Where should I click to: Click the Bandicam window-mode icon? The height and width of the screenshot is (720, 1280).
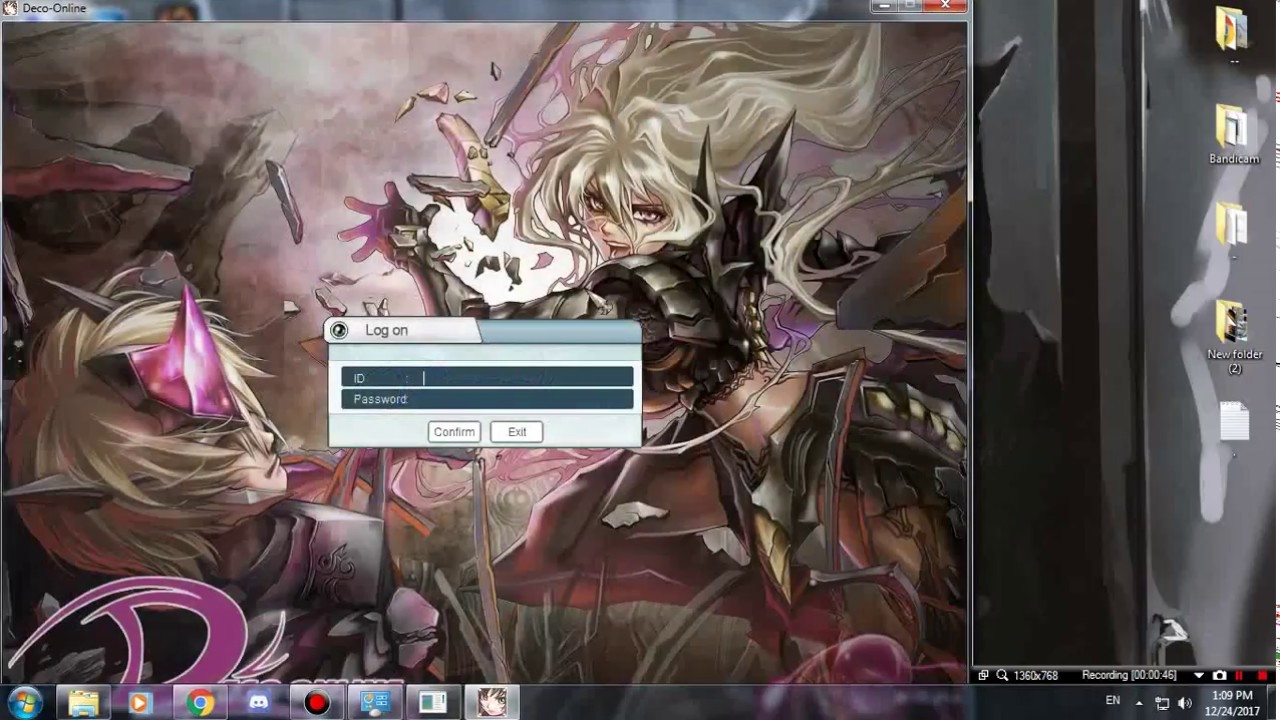click(983, 676)
